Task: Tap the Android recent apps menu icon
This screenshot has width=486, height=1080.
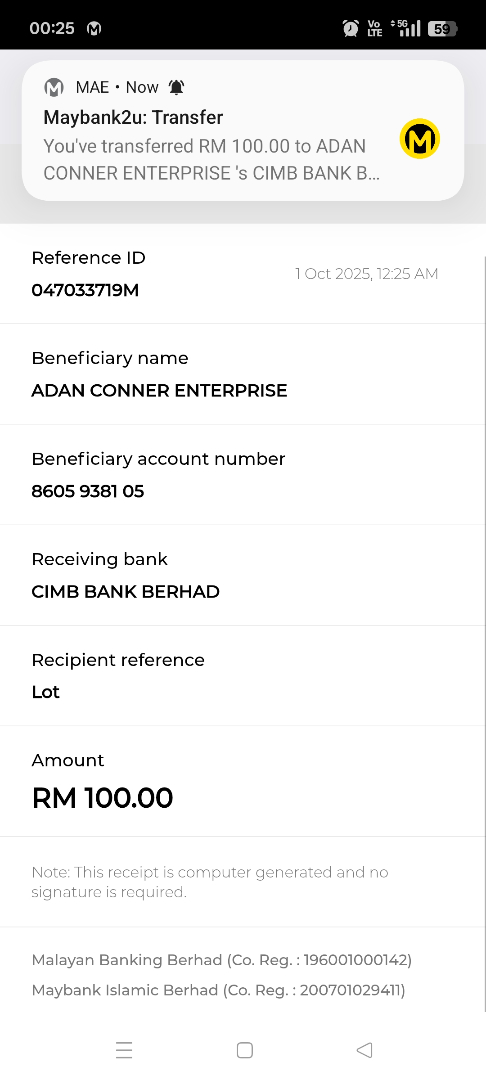Action: pos(124,1050)
